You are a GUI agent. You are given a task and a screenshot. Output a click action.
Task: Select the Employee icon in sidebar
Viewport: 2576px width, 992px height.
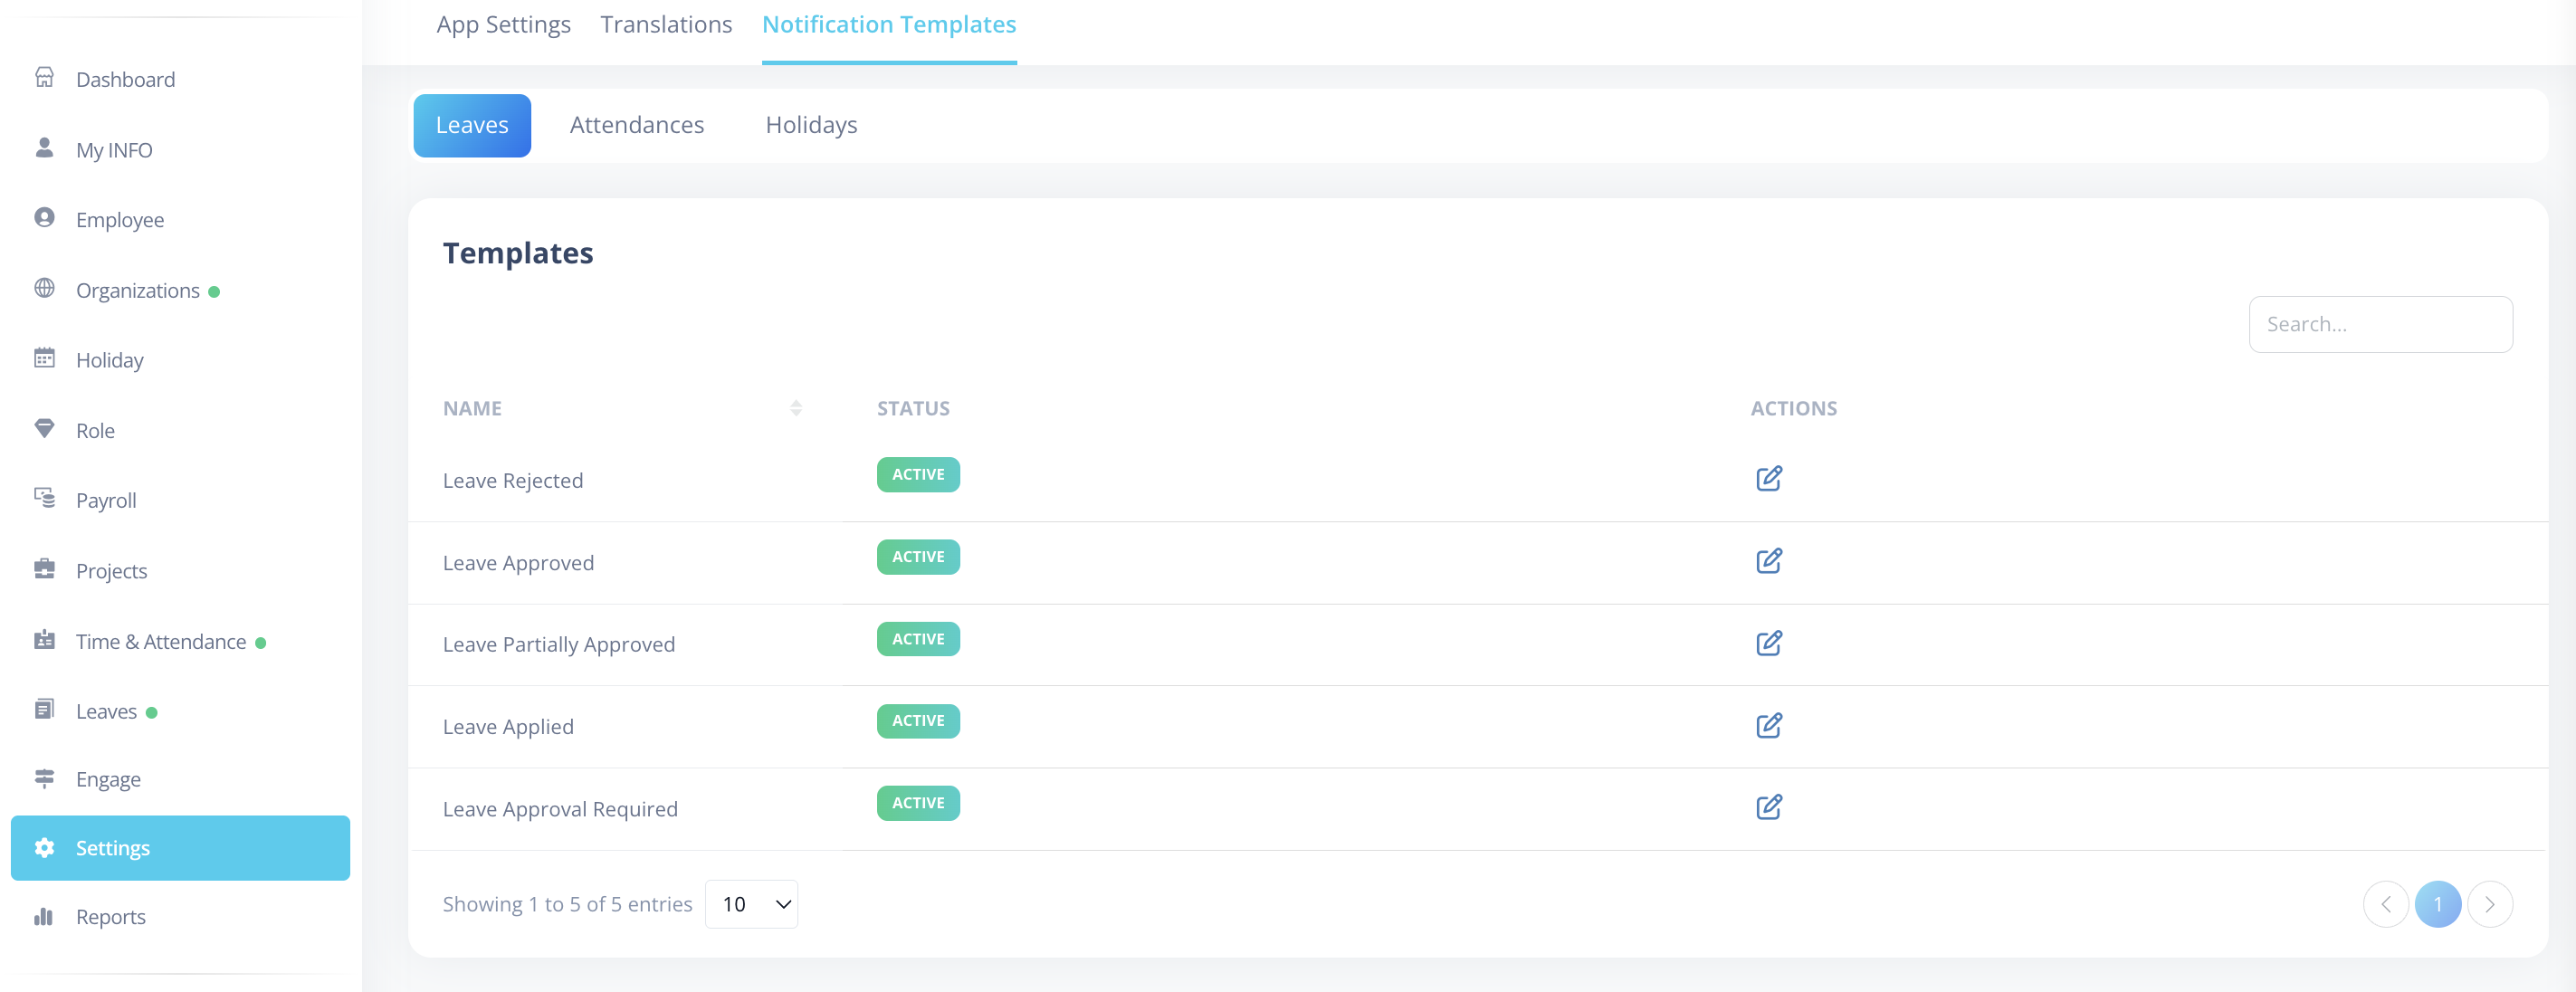[x=44, y=218]
